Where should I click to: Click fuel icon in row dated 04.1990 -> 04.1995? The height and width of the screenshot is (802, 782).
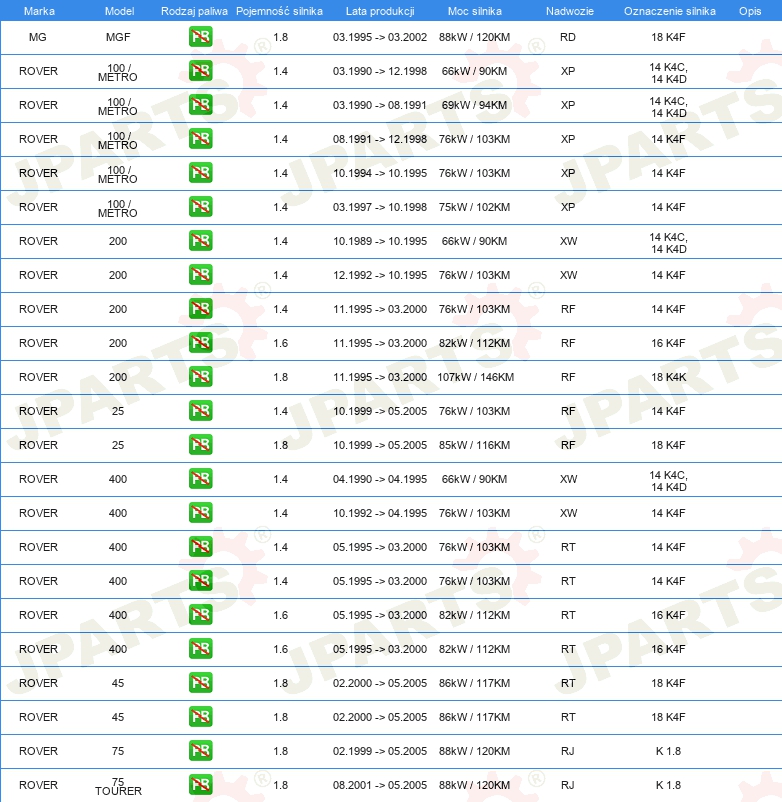200,479
